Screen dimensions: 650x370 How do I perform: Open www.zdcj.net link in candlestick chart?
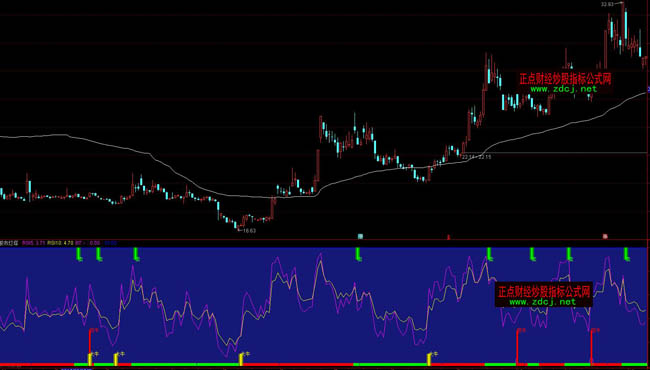[x=564, y=89]
